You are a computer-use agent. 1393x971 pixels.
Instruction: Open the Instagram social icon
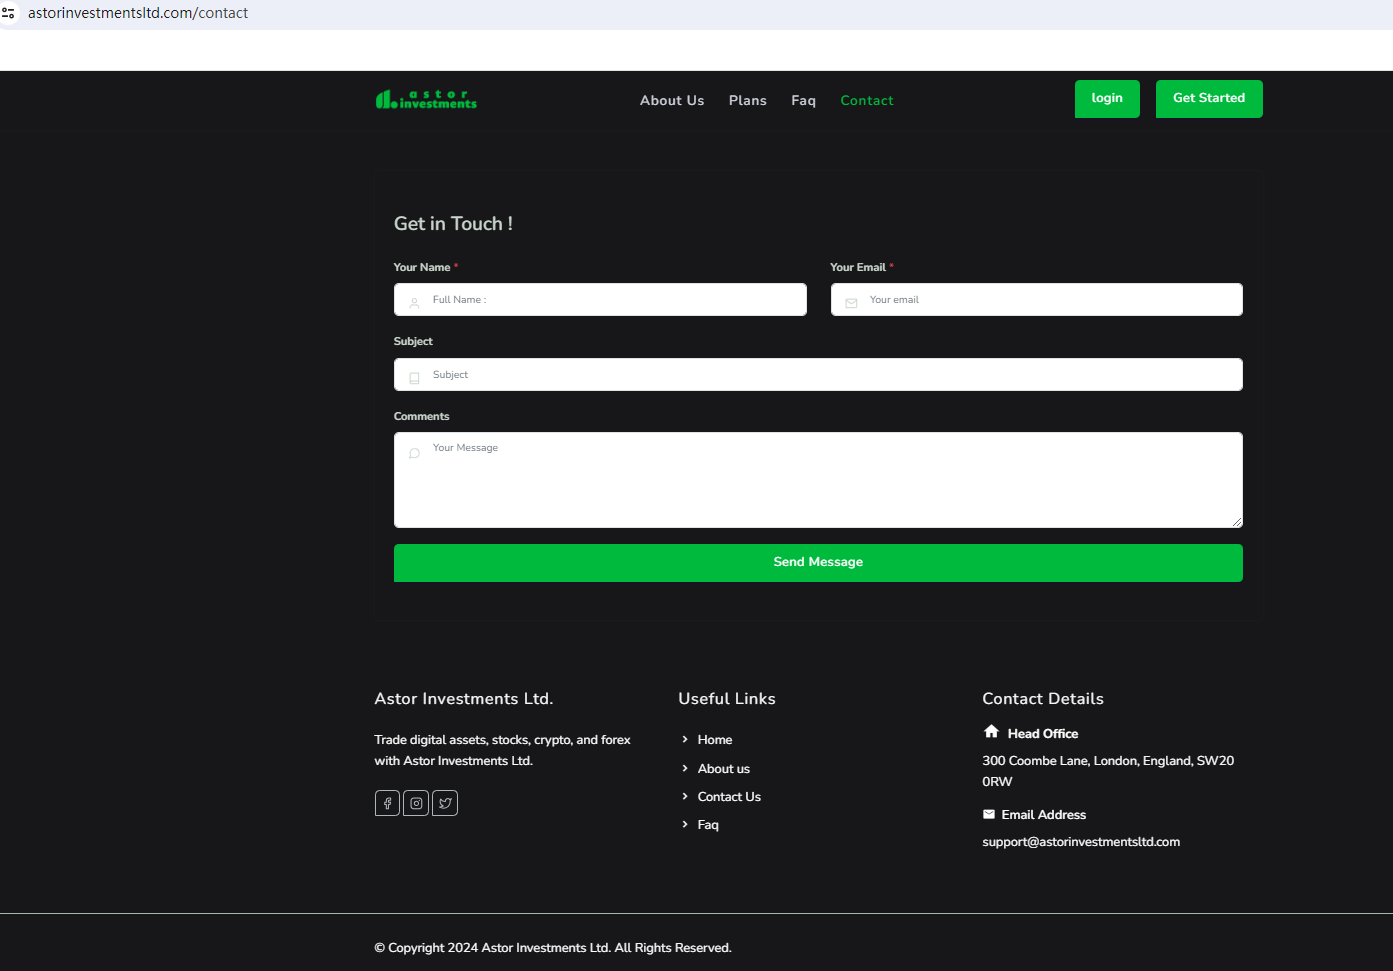point(416,803)
